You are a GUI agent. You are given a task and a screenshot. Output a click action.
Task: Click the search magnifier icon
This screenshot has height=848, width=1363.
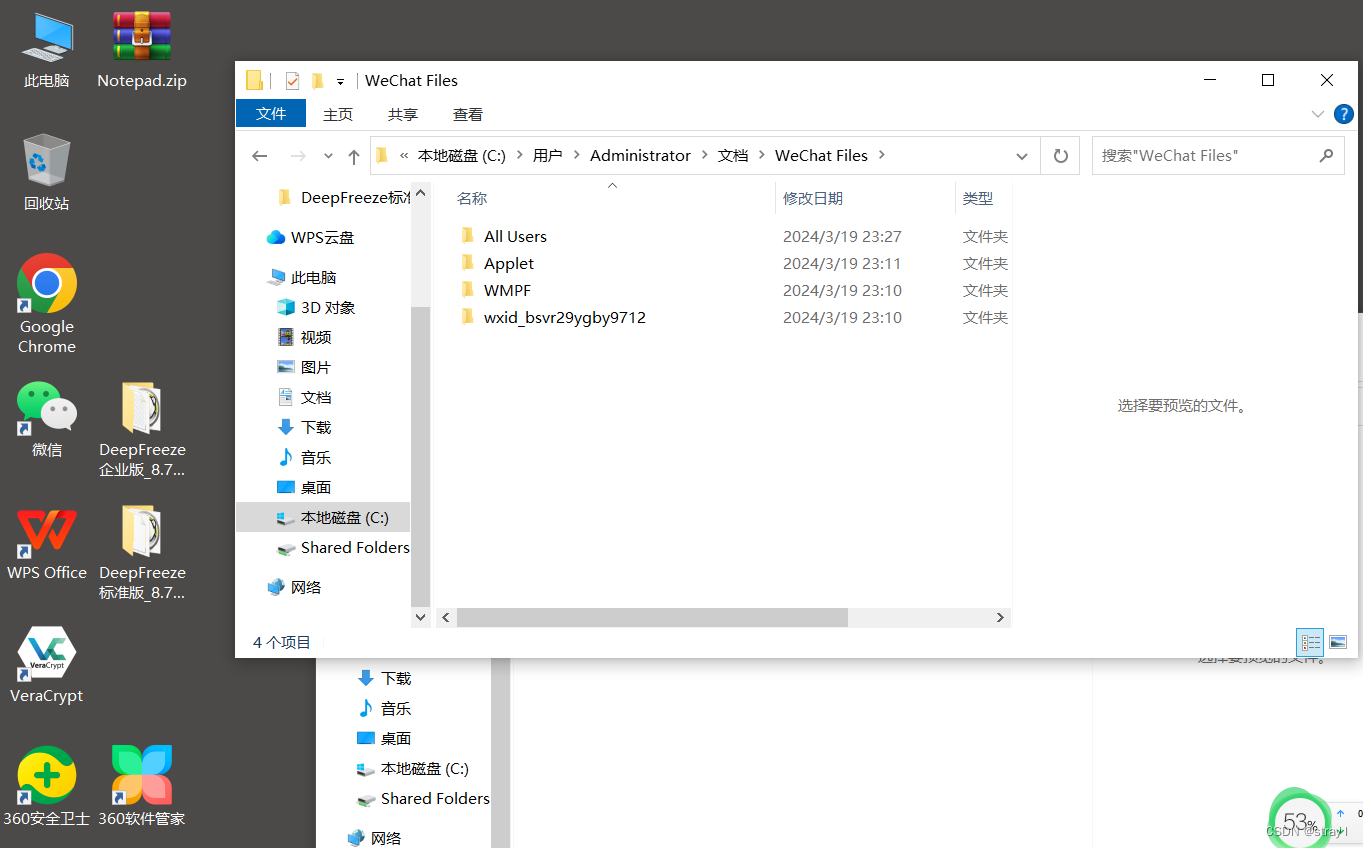click(x=1326, y=155)
